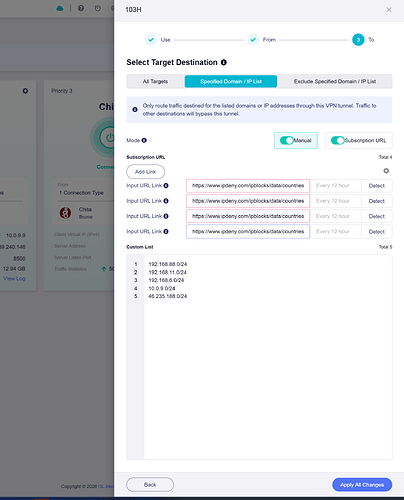Click the second Input URL Link field
404x500 pixels.
coord(248,201)
